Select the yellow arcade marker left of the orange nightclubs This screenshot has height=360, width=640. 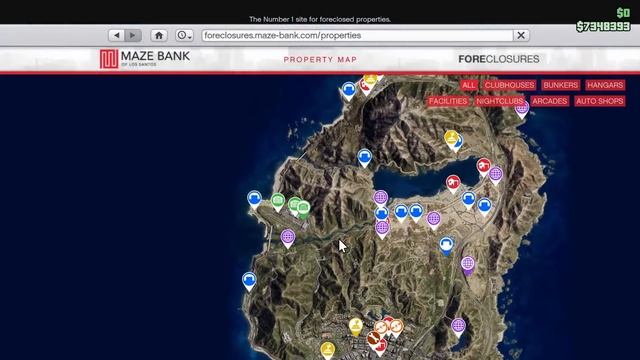point(356,326)
